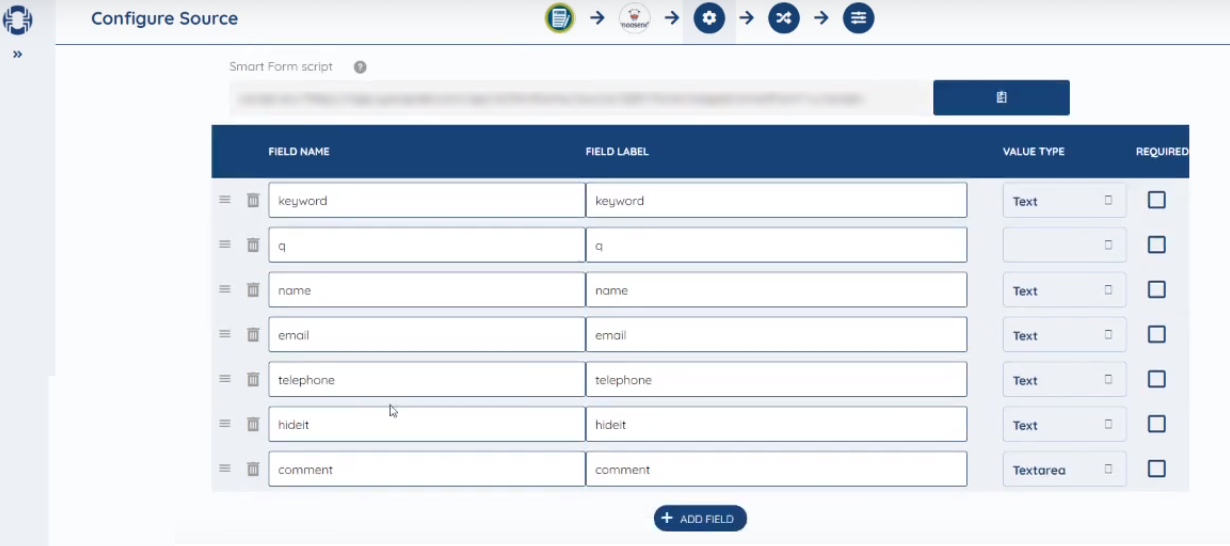Delete the email field row
This screenshot has height=546, width=1230.
253,334
